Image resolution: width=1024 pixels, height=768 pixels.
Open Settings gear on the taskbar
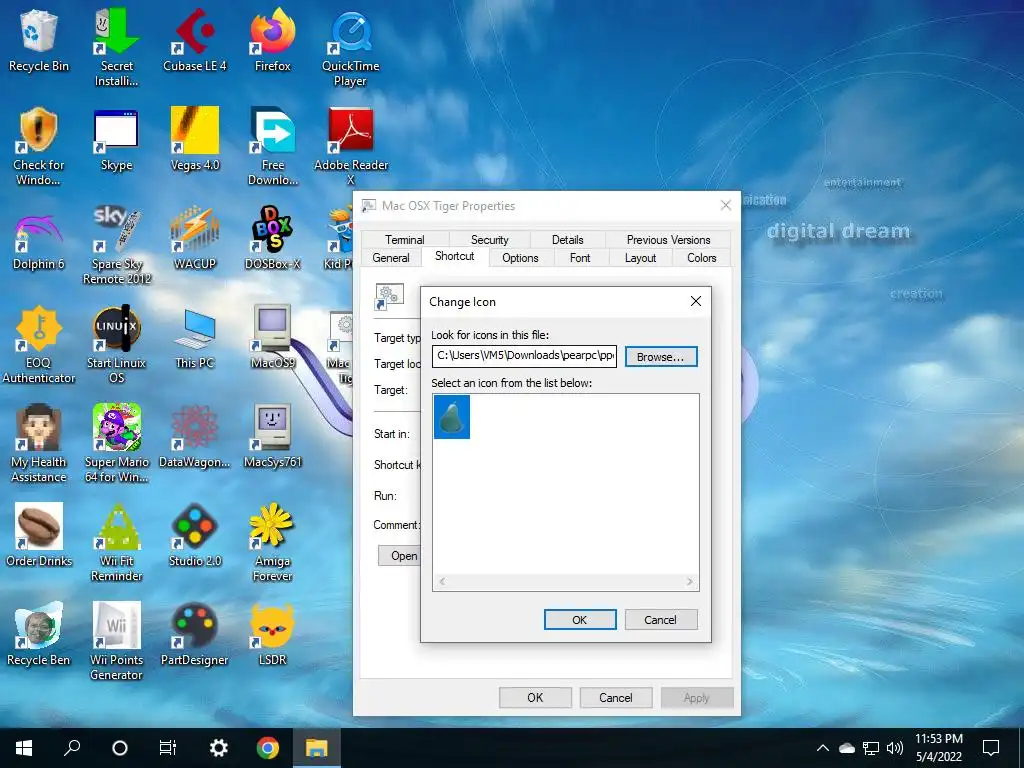coord(218,748)
